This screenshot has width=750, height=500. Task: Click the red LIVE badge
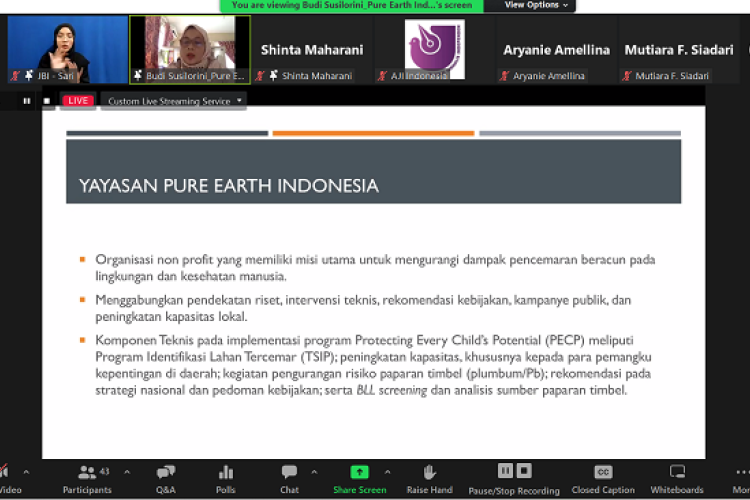click(x=77, y=101)
